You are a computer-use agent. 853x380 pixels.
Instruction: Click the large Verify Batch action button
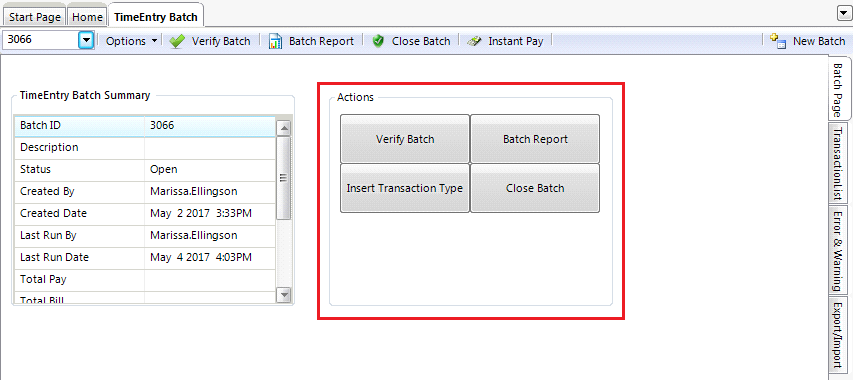click(x=405, y=139)
